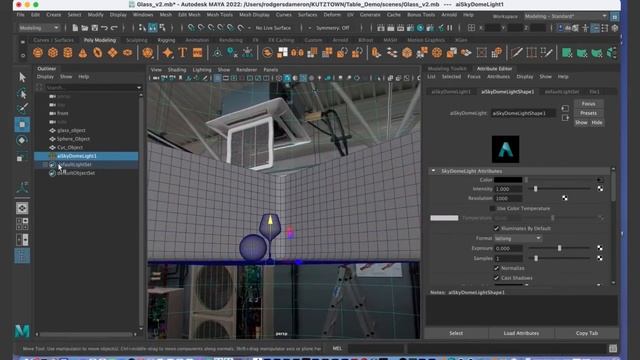This screenshot has width=640, height=360.
Task: Create a polygon cylinder from the shelf
Action: tap(68, 53)
